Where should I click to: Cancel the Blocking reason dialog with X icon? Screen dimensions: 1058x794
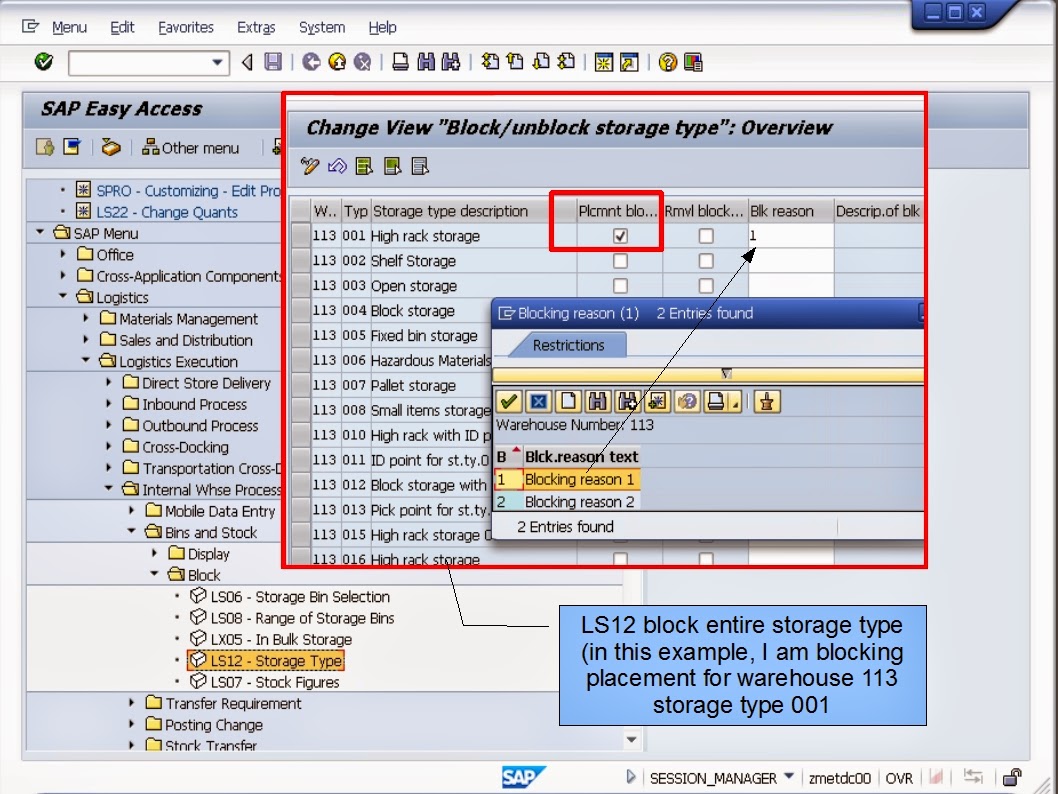pos(539,401)
